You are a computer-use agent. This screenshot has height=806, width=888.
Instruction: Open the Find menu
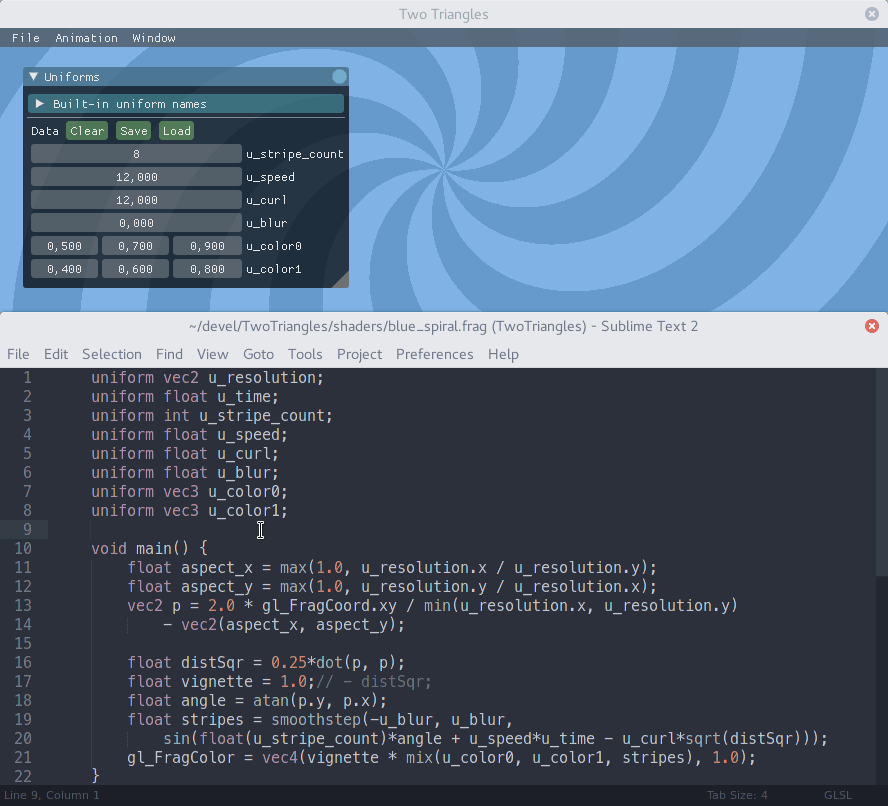(x=169, y=354)
